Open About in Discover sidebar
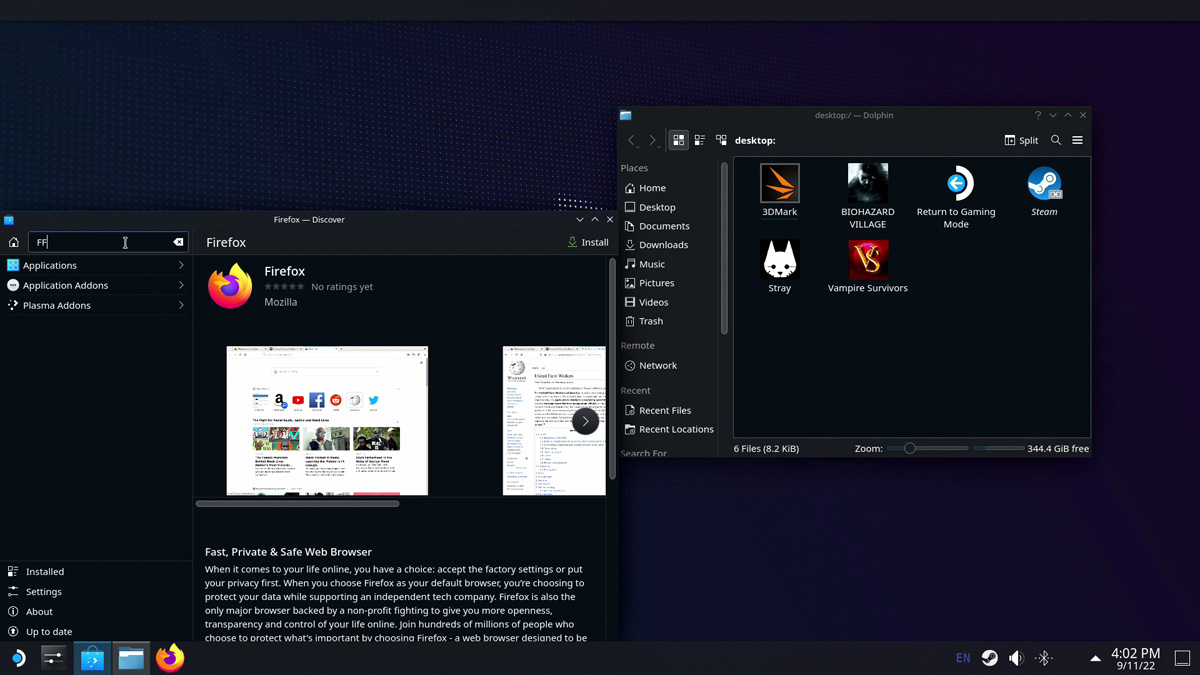The image size is (1200, 675). [x=96, y=612]
